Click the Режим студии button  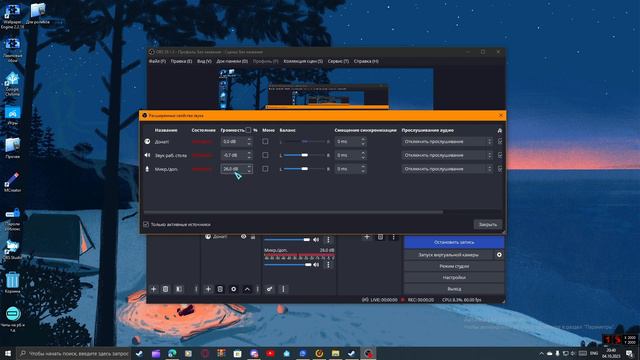454,266
